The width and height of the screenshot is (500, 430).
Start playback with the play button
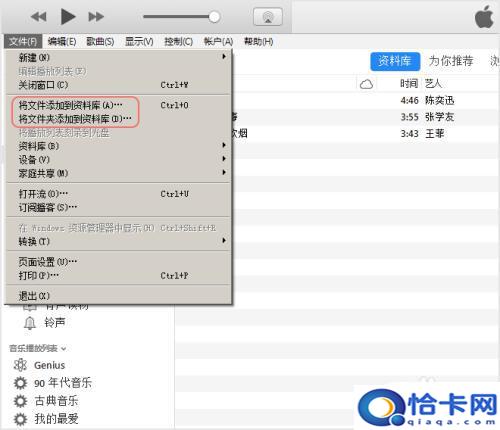pos(68,17)
